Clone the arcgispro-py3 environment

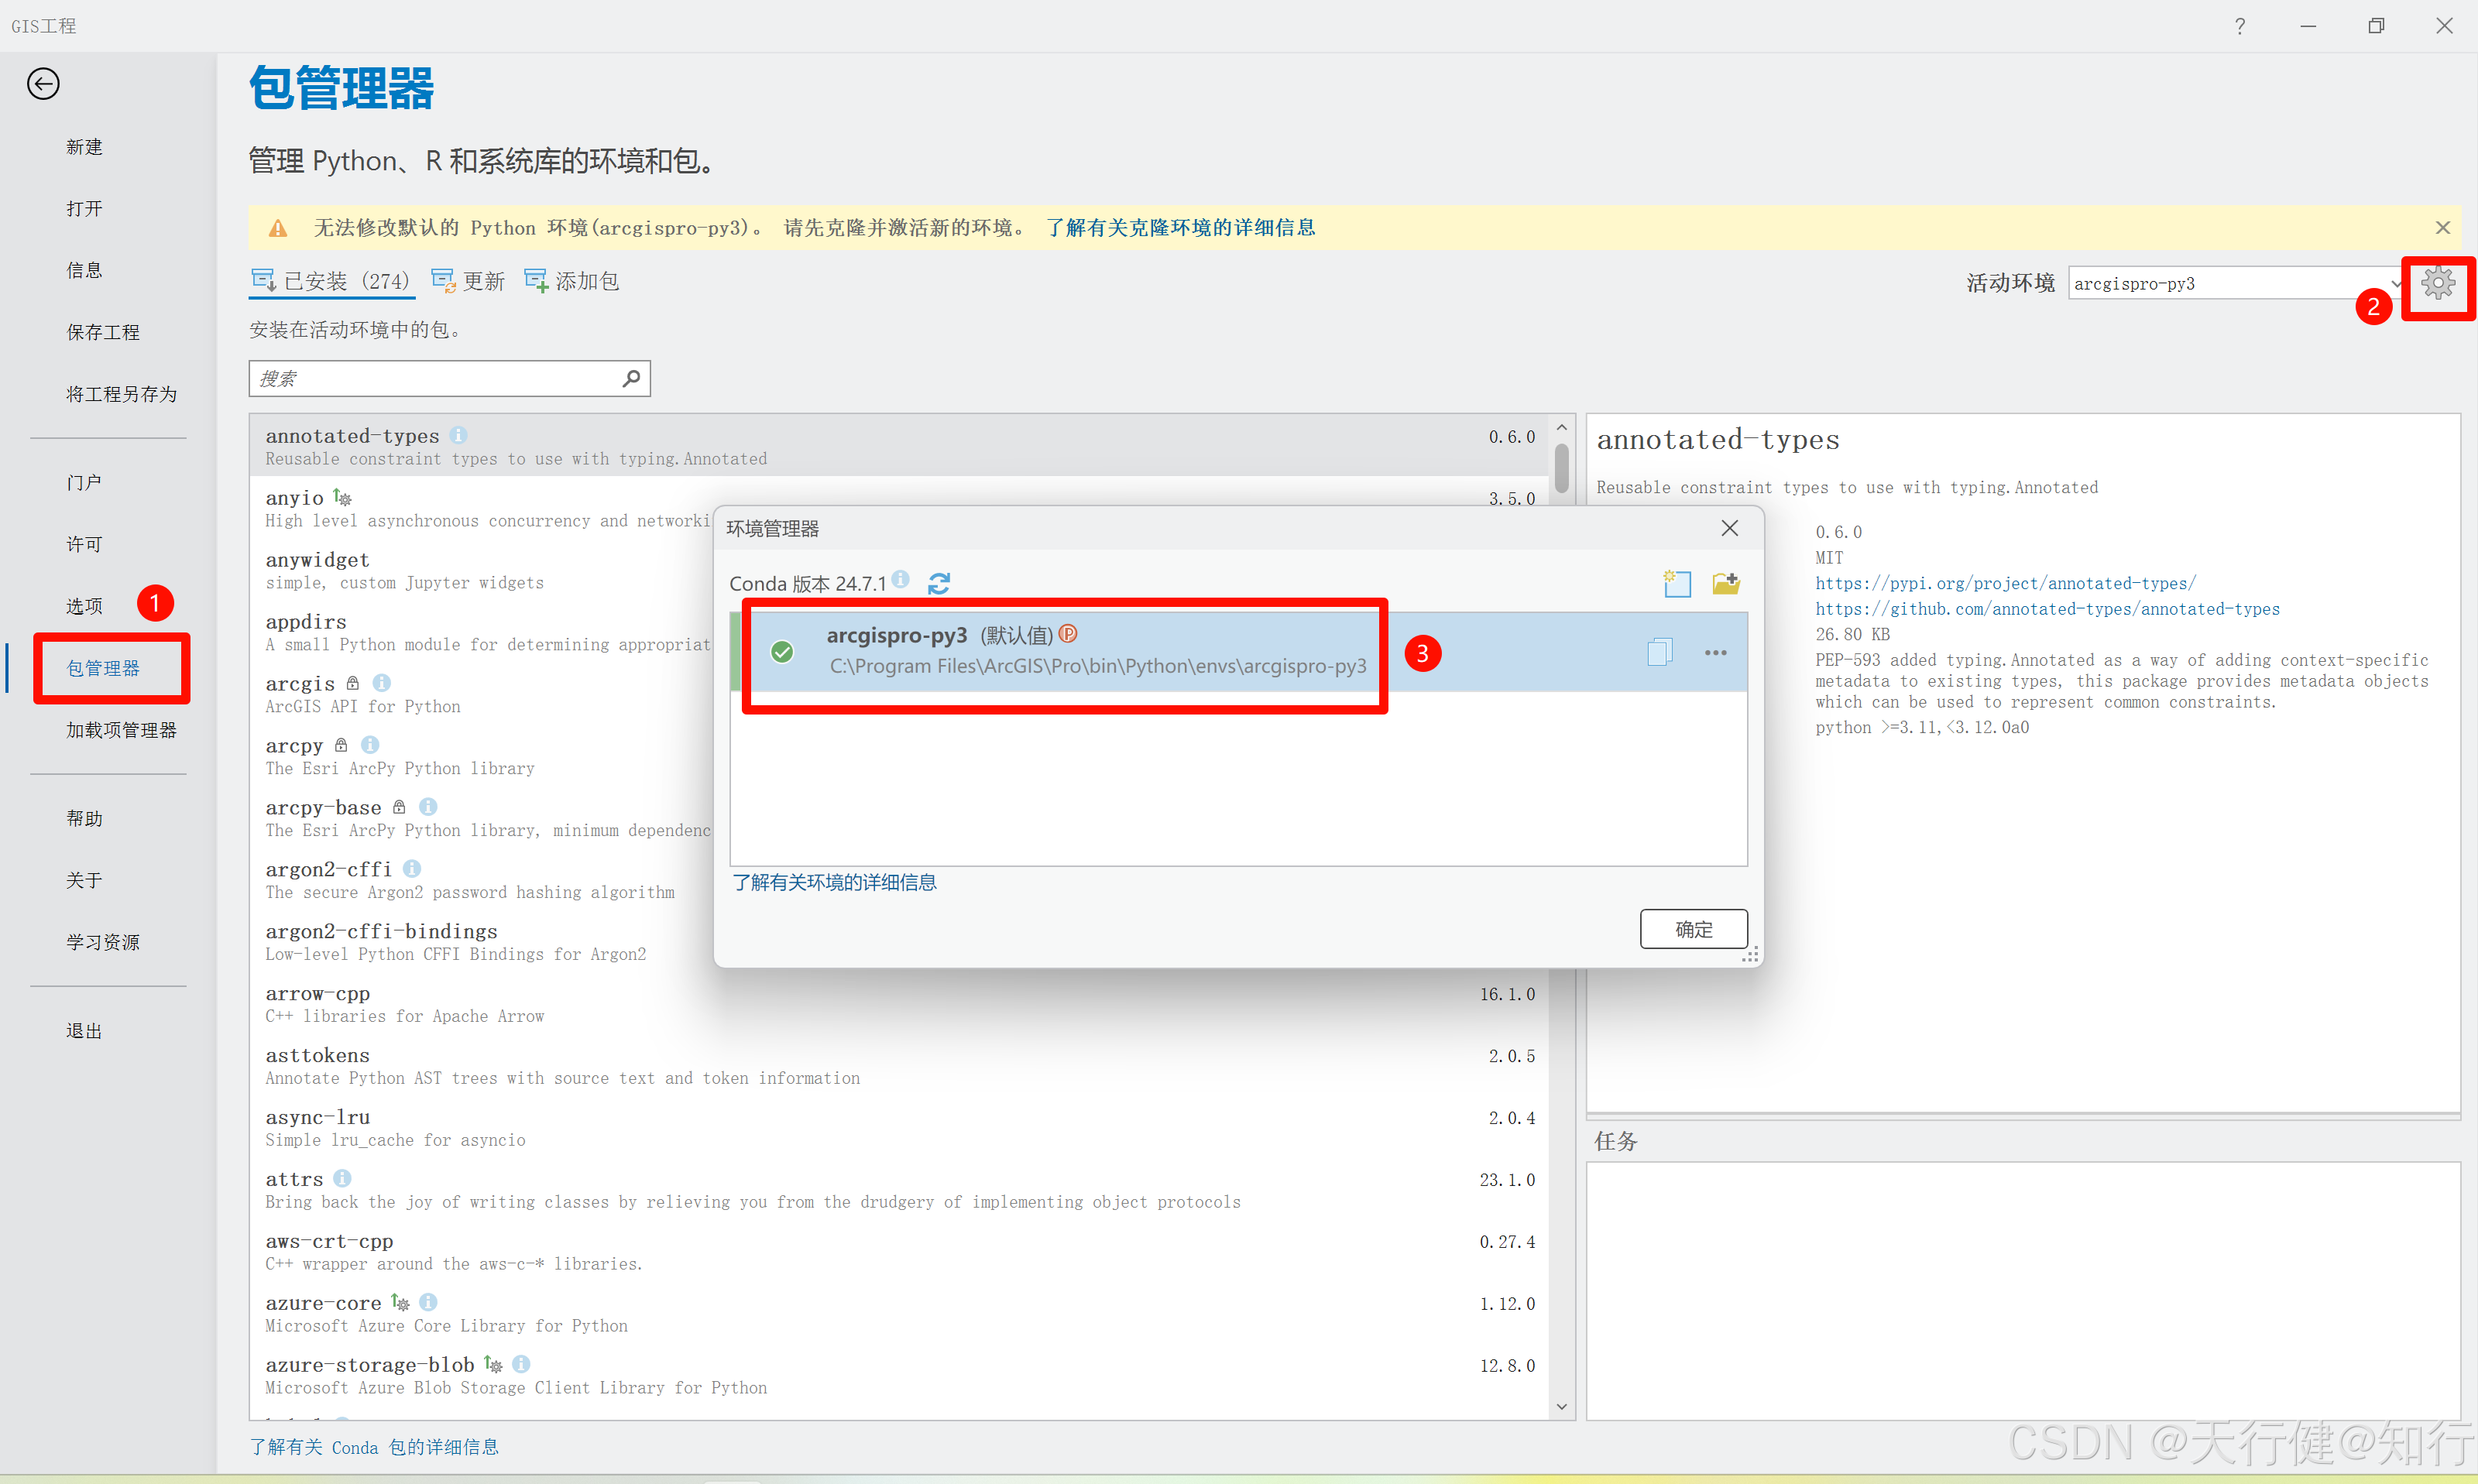tap(1659, 653)
